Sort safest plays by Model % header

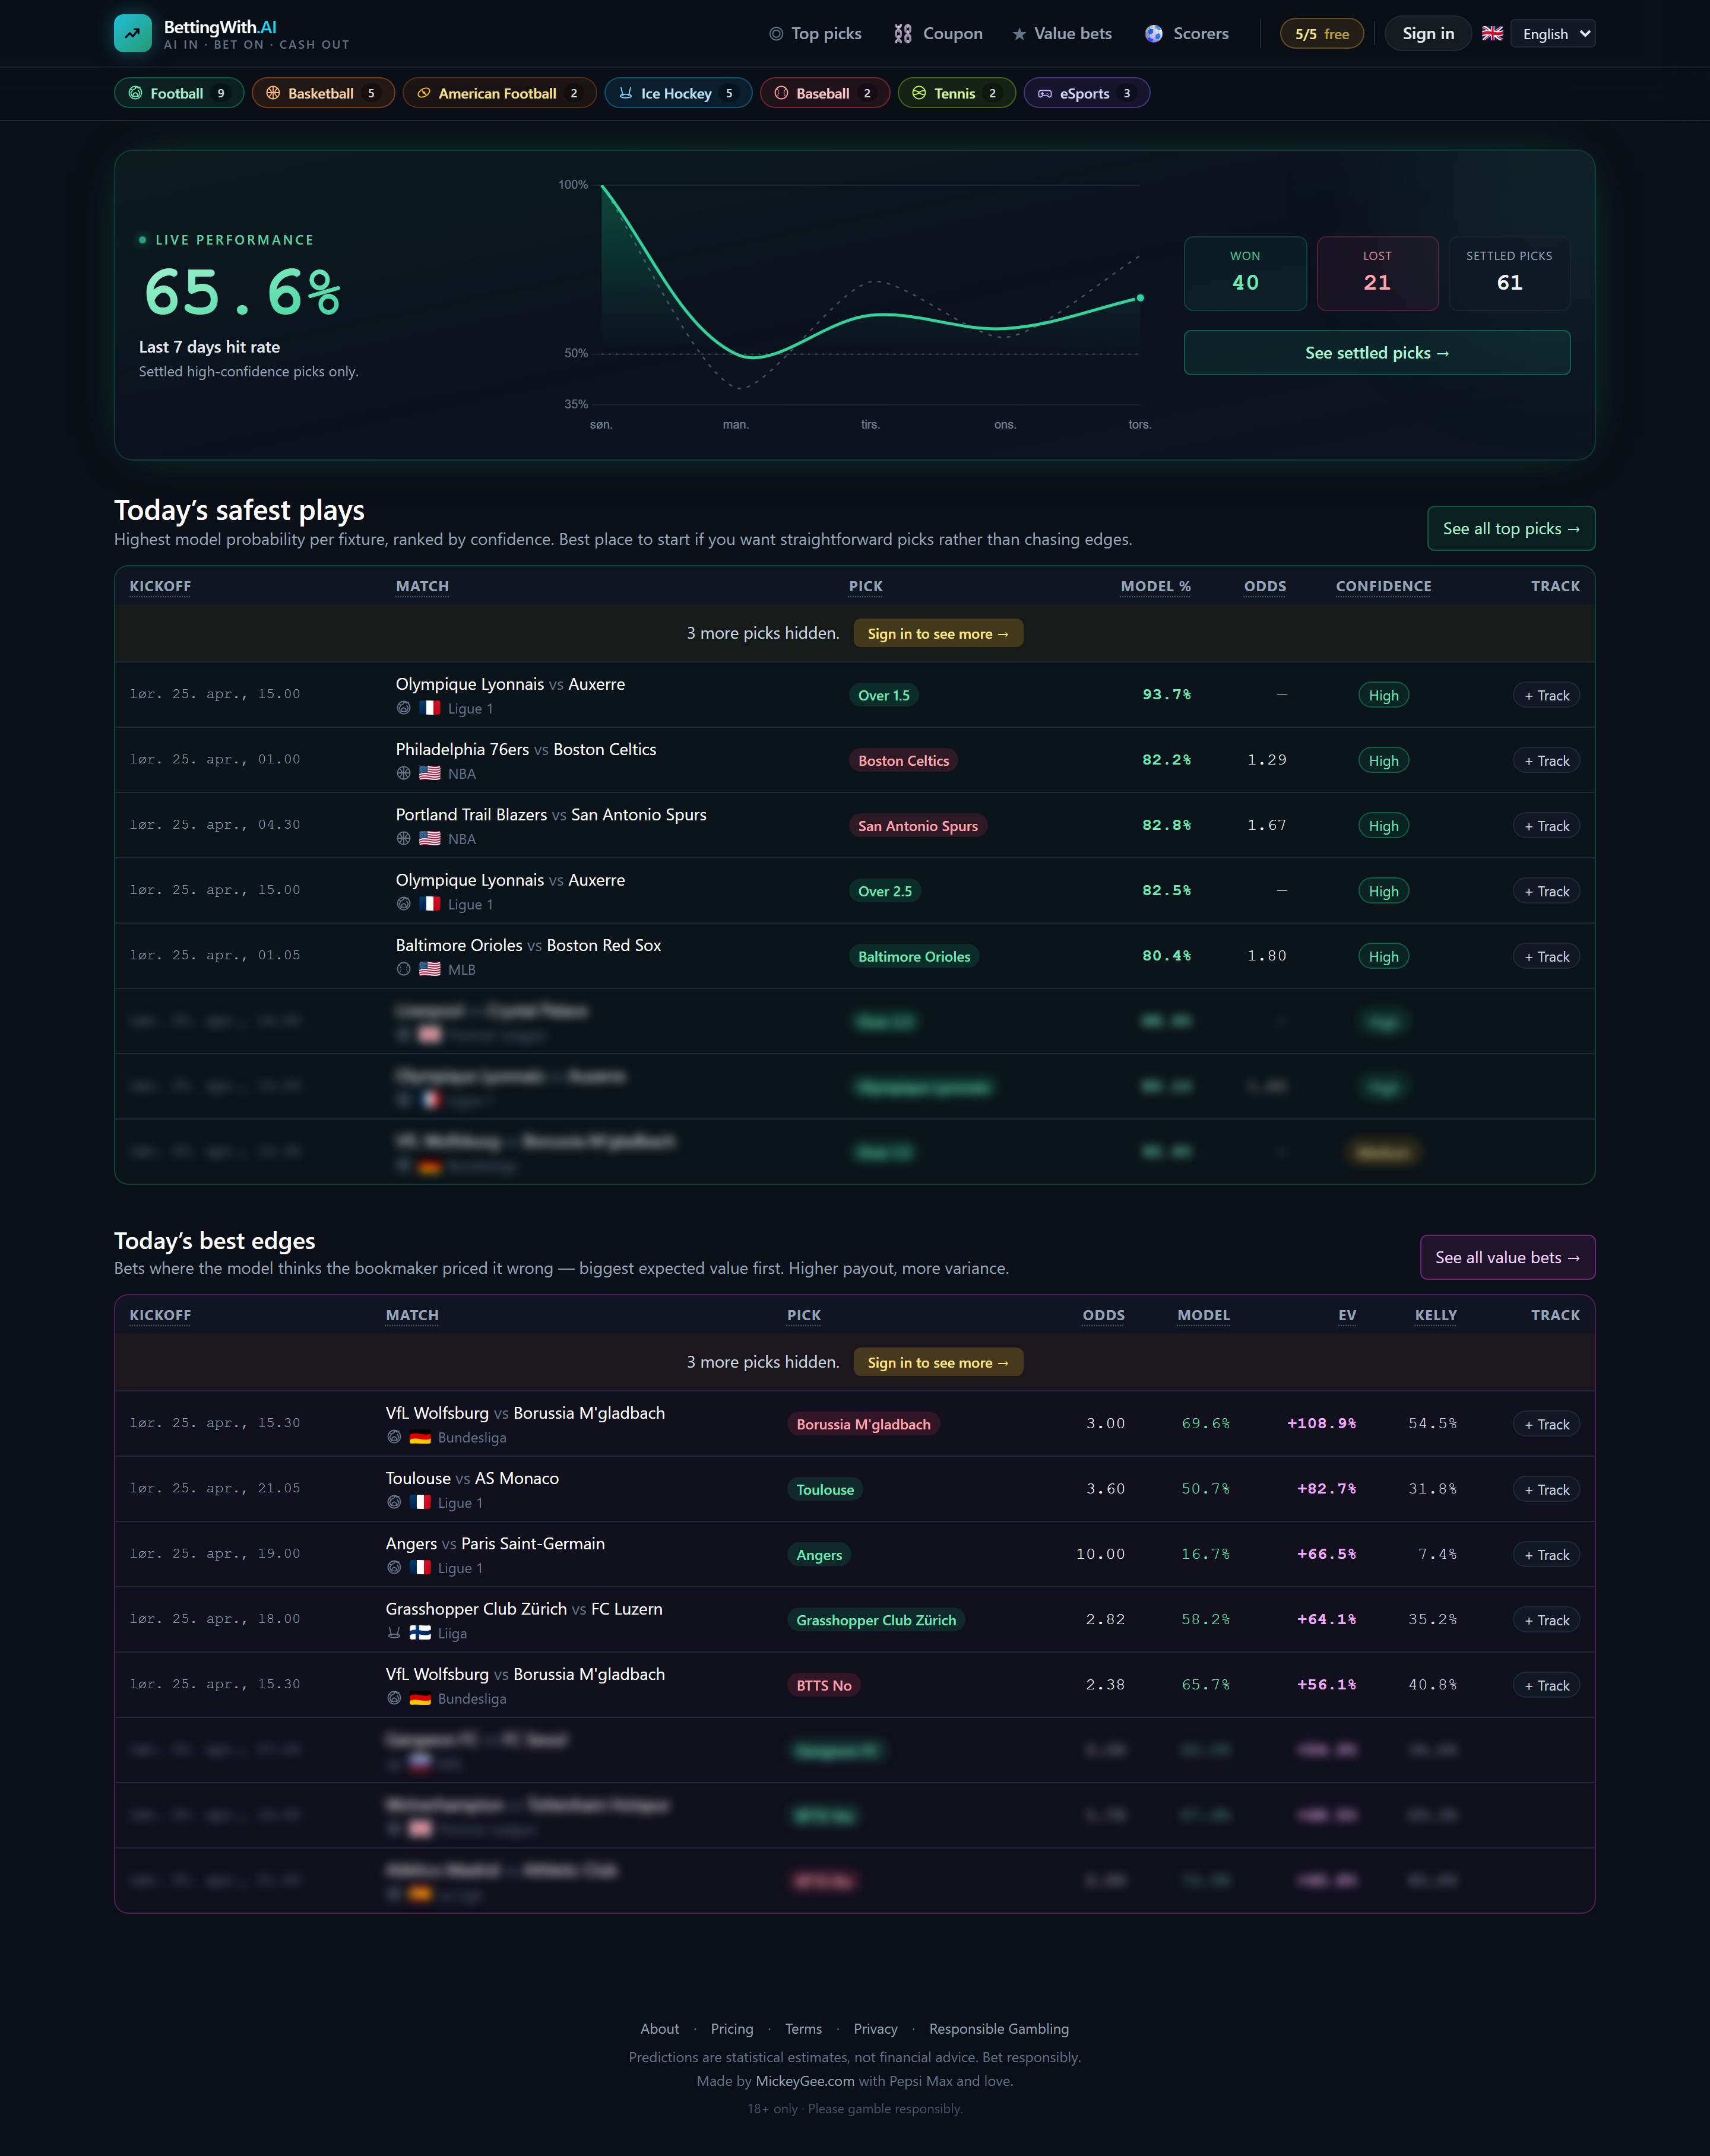pyautogui.click(x=1155, y=587)
